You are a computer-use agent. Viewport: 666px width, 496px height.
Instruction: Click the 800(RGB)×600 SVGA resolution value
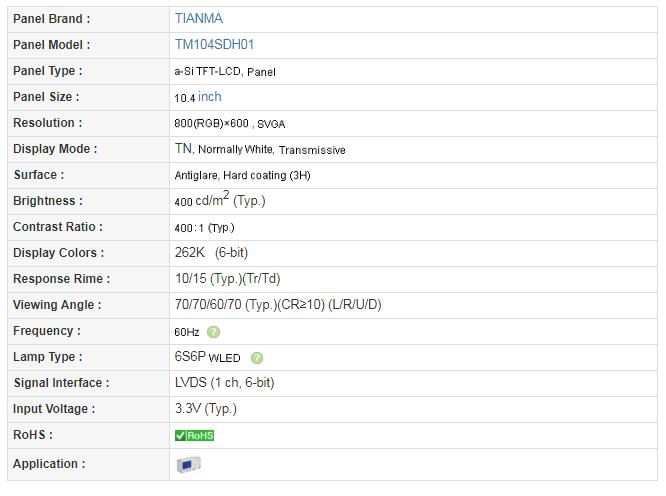230,123
